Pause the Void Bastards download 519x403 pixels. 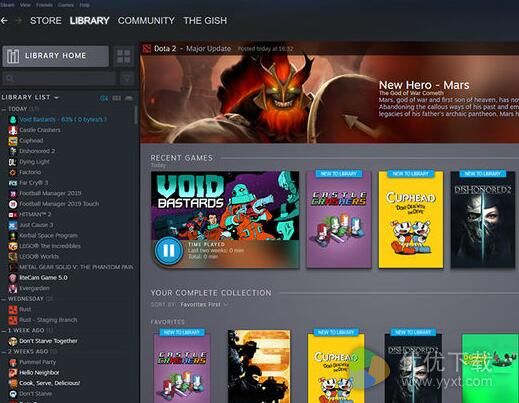(169, 251)
